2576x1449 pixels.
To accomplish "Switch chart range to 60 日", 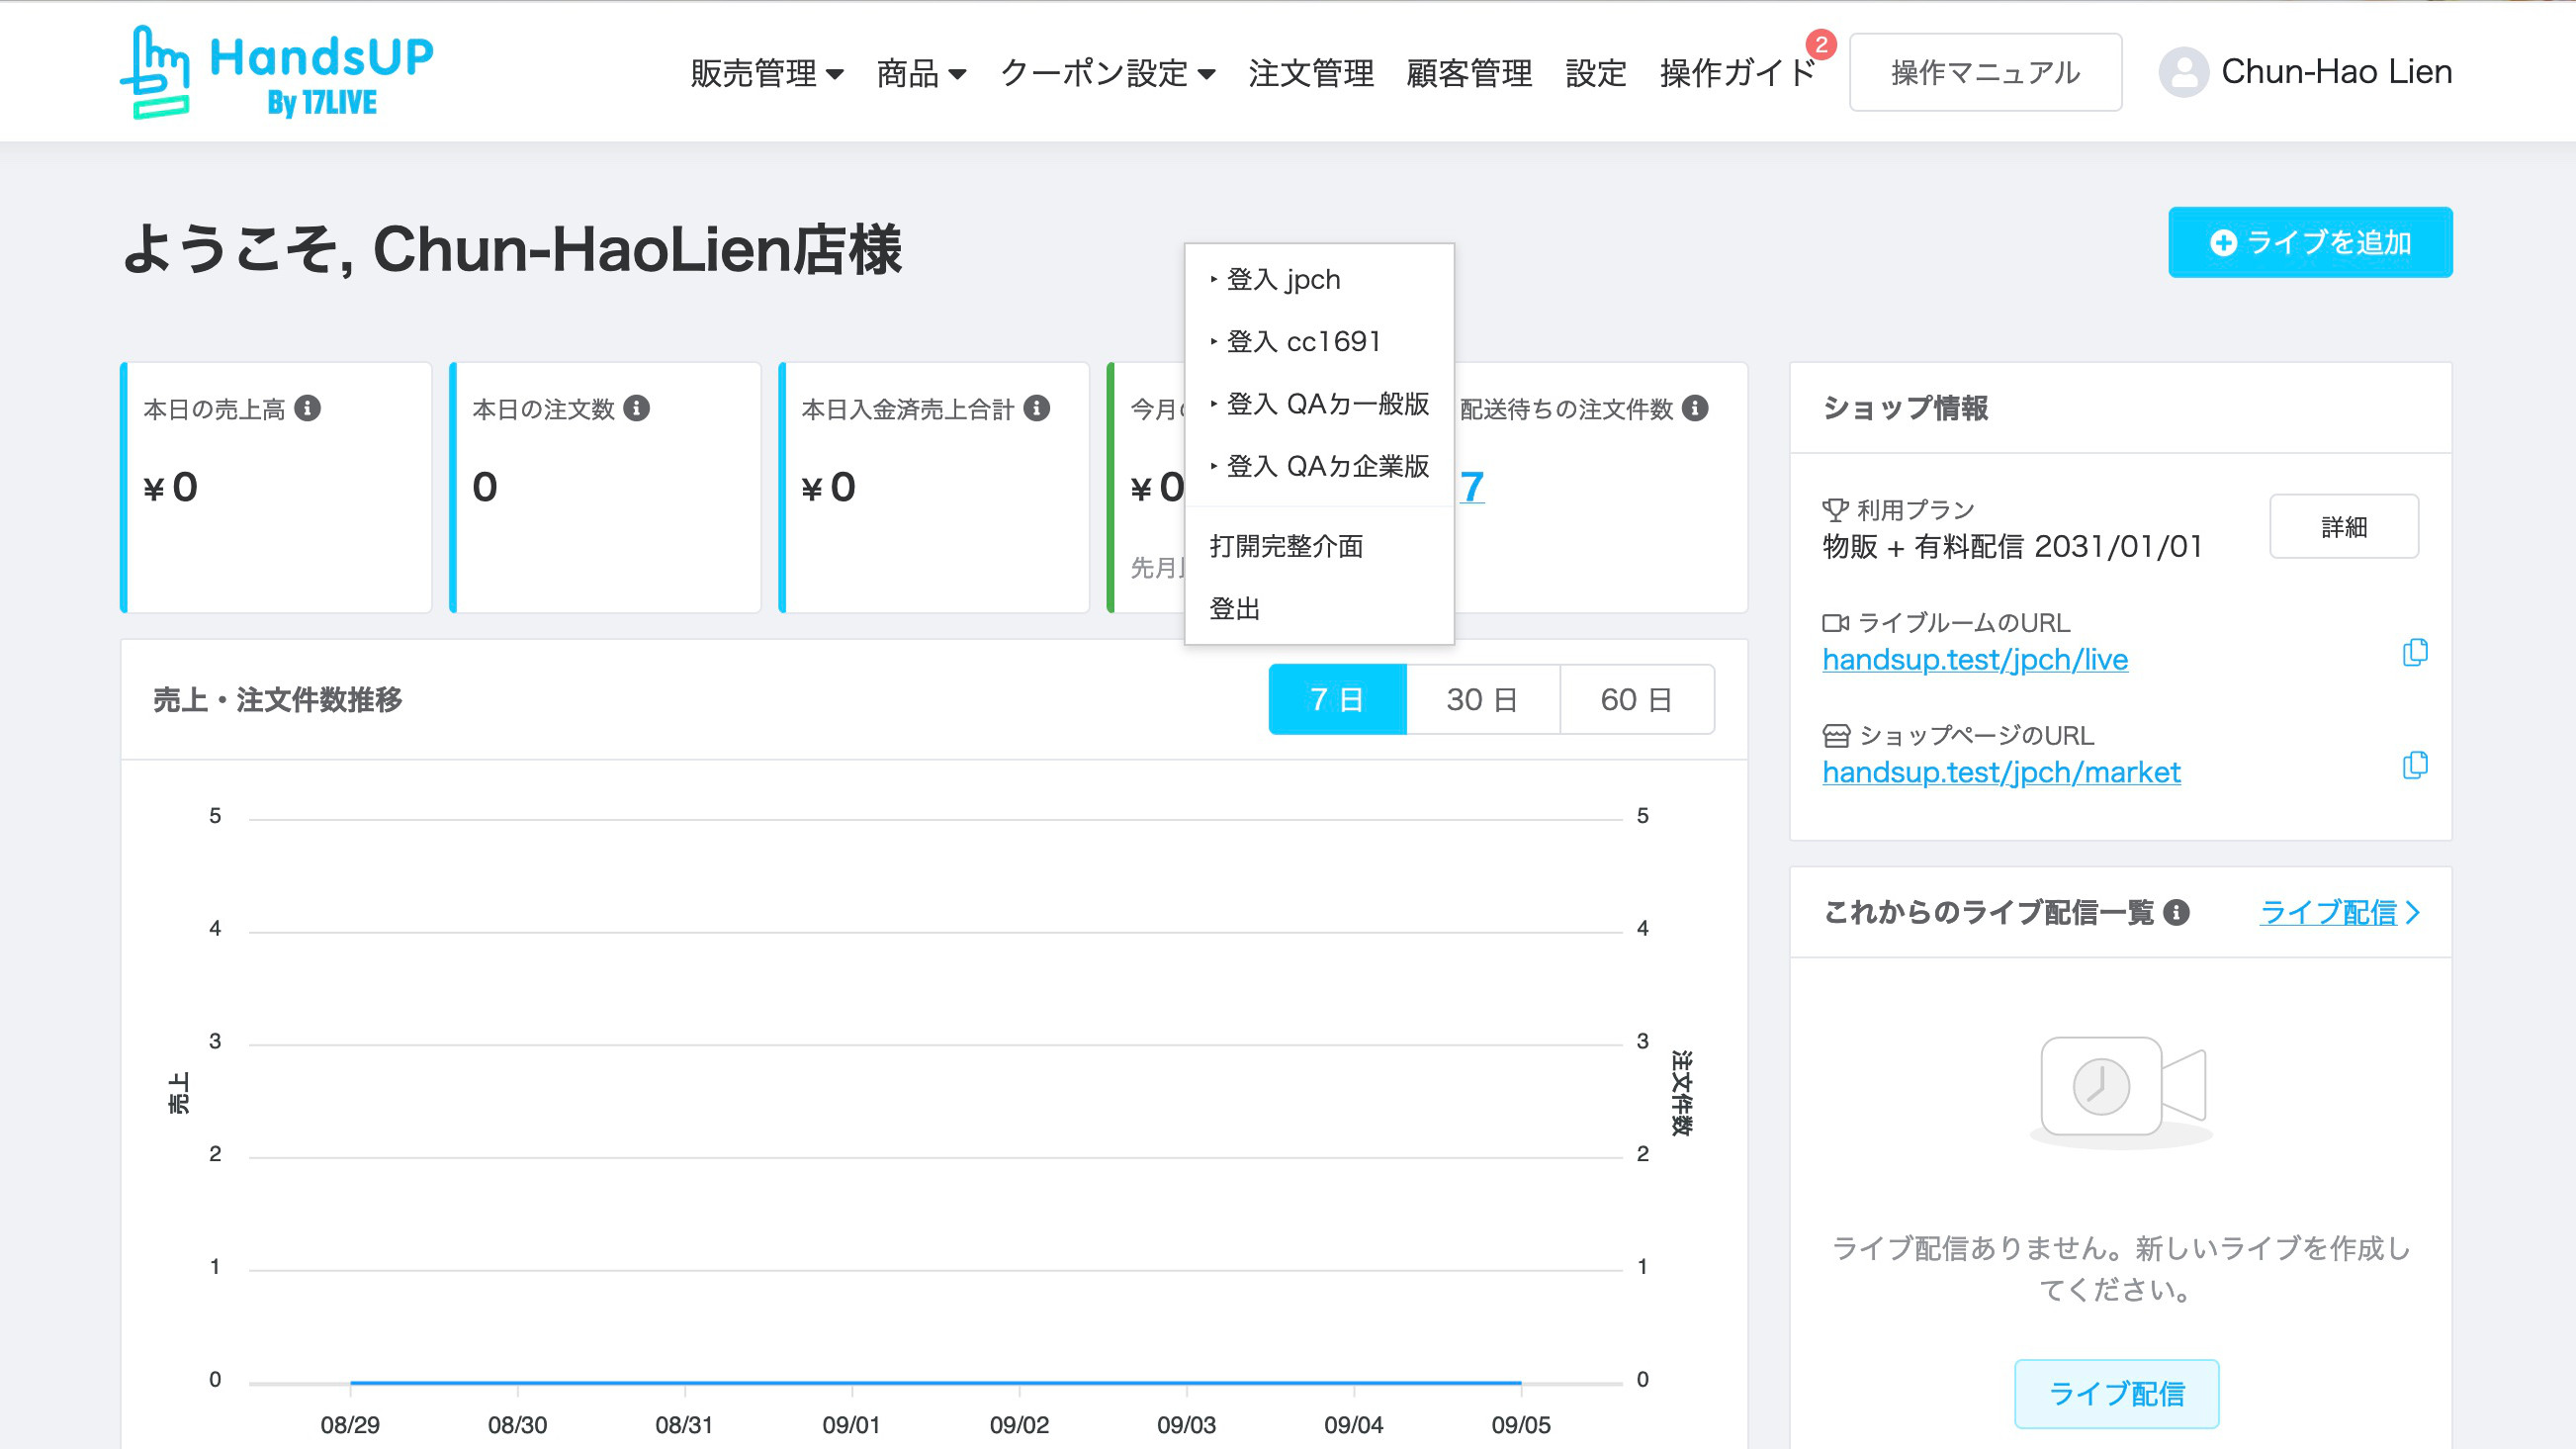I will coord(1636,699).
